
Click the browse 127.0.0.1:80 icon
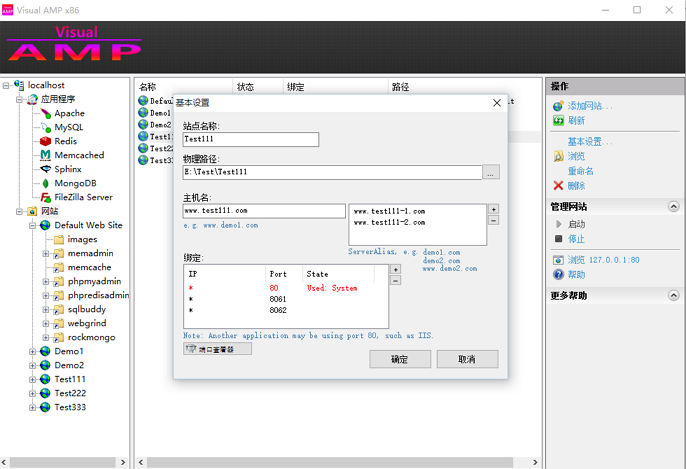coord(558,260)
